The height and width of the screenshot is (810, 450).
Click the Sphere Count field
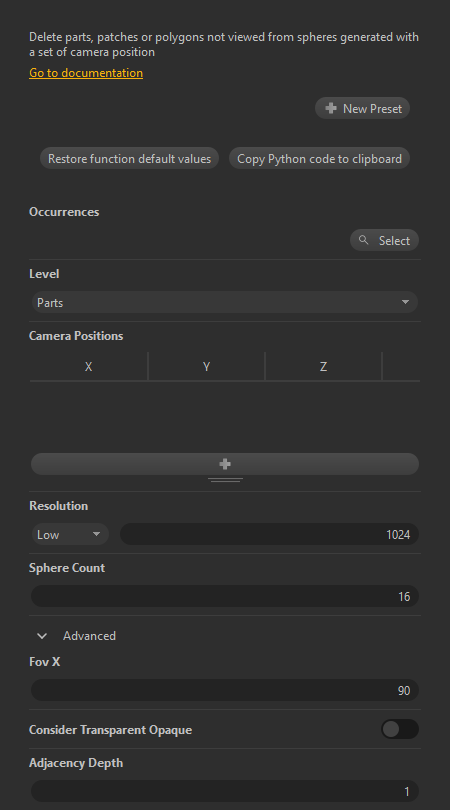[225, 596]
